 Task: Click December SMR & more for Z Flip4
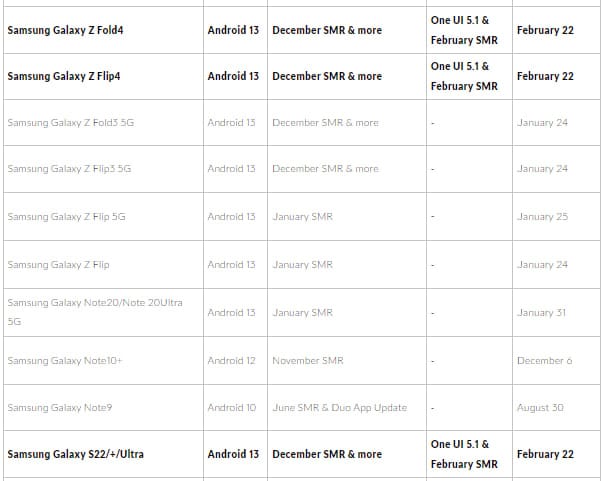327,76
